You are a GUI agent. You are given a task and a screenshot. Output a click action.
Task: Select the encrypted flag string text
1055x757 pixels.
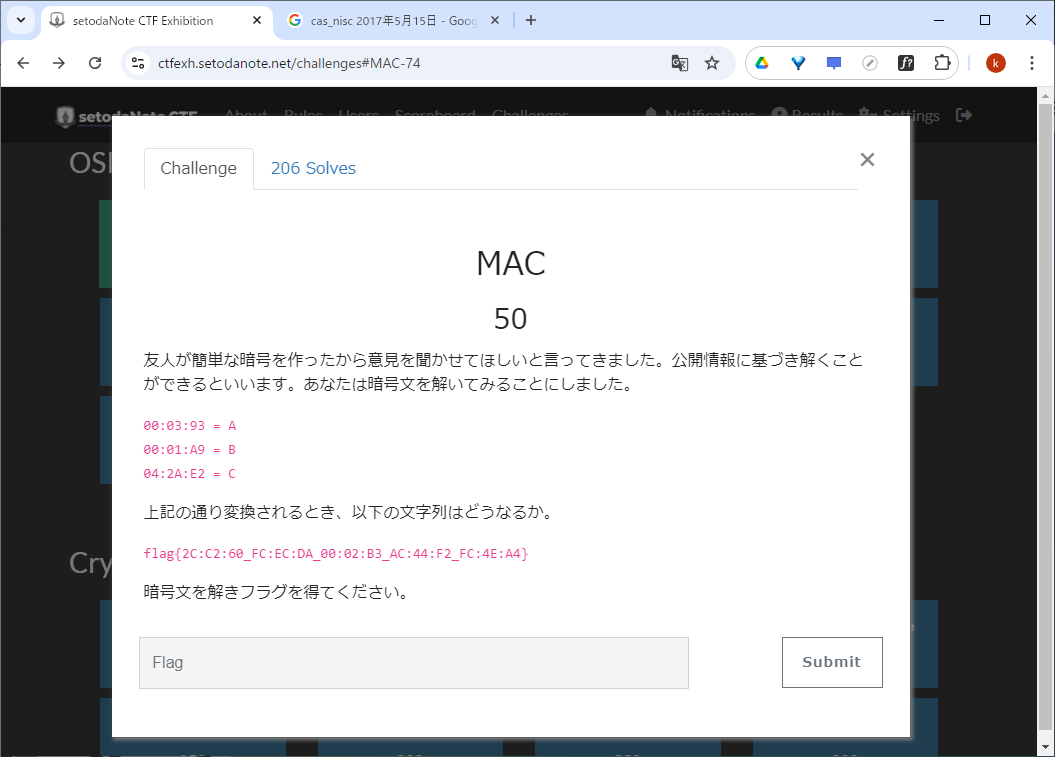pos(336,553)
